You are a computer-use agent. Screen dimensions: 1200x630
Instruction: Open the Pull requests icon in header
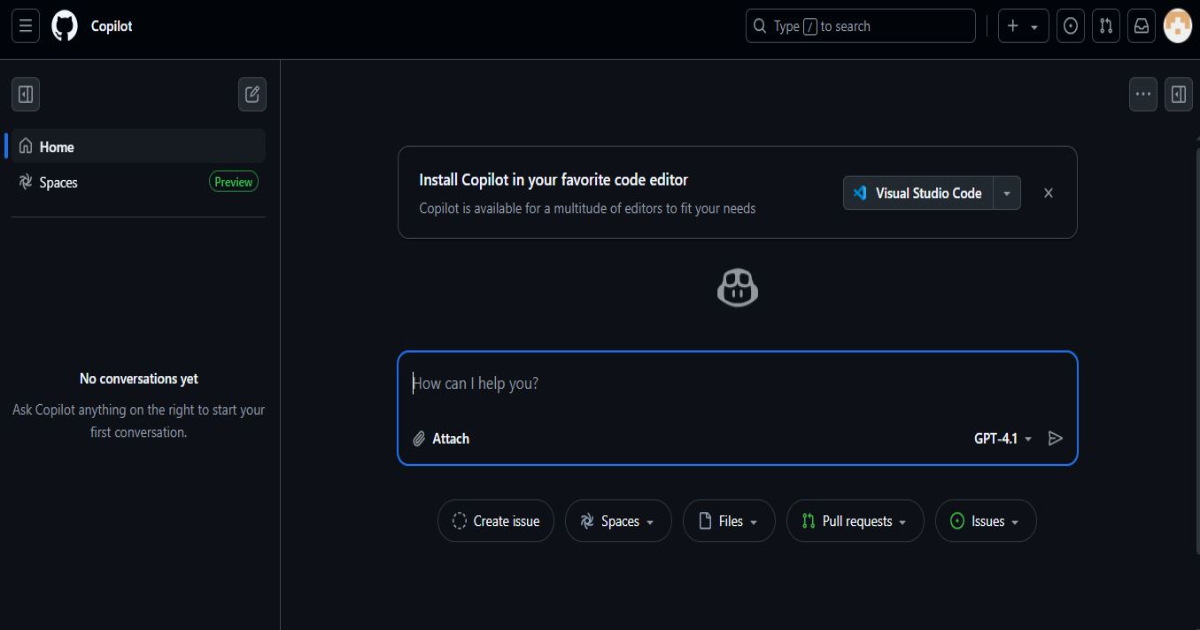(1106, 26)
